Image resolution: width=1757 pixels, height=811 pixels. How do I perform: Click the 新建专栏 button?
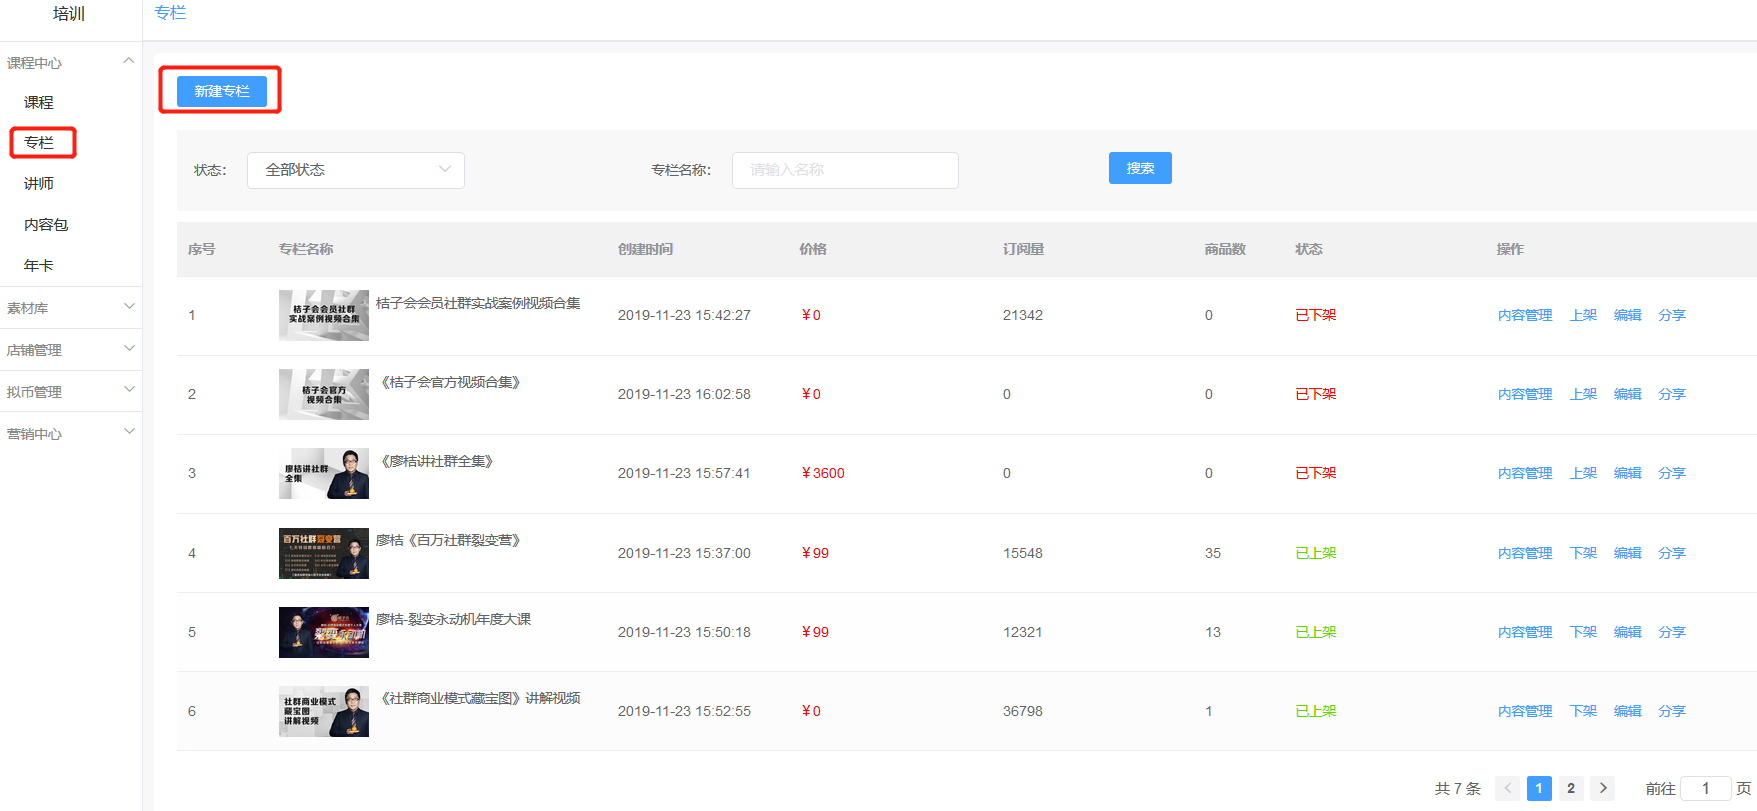(x=221, y=91)
